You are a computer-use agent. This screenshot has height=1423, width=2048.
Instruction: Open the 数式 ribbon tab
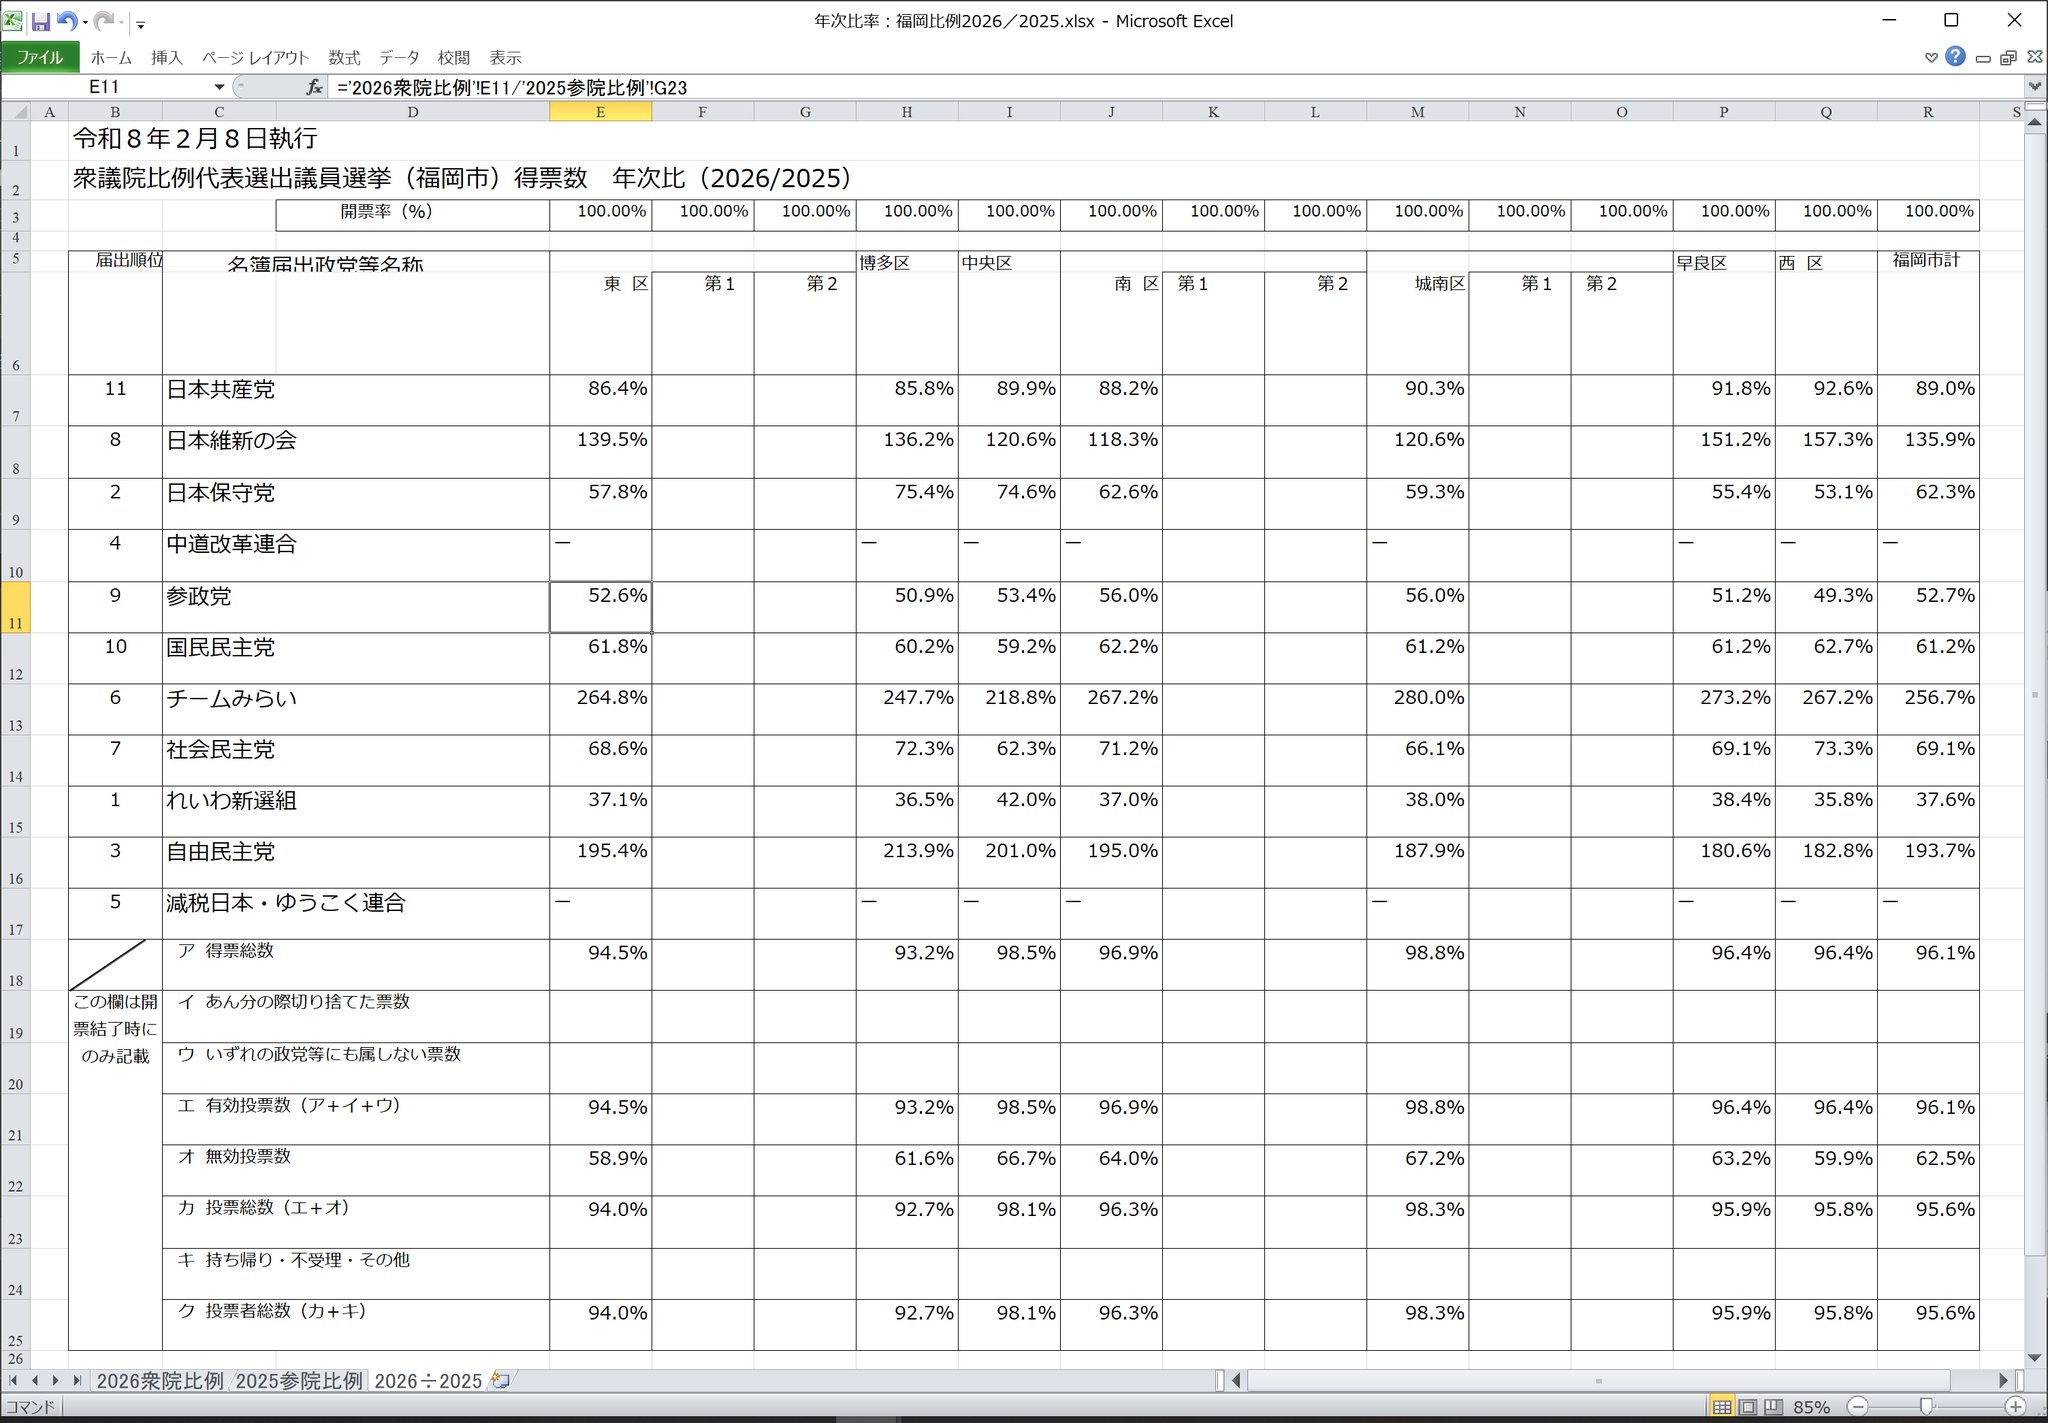click(x=344, y=57)
